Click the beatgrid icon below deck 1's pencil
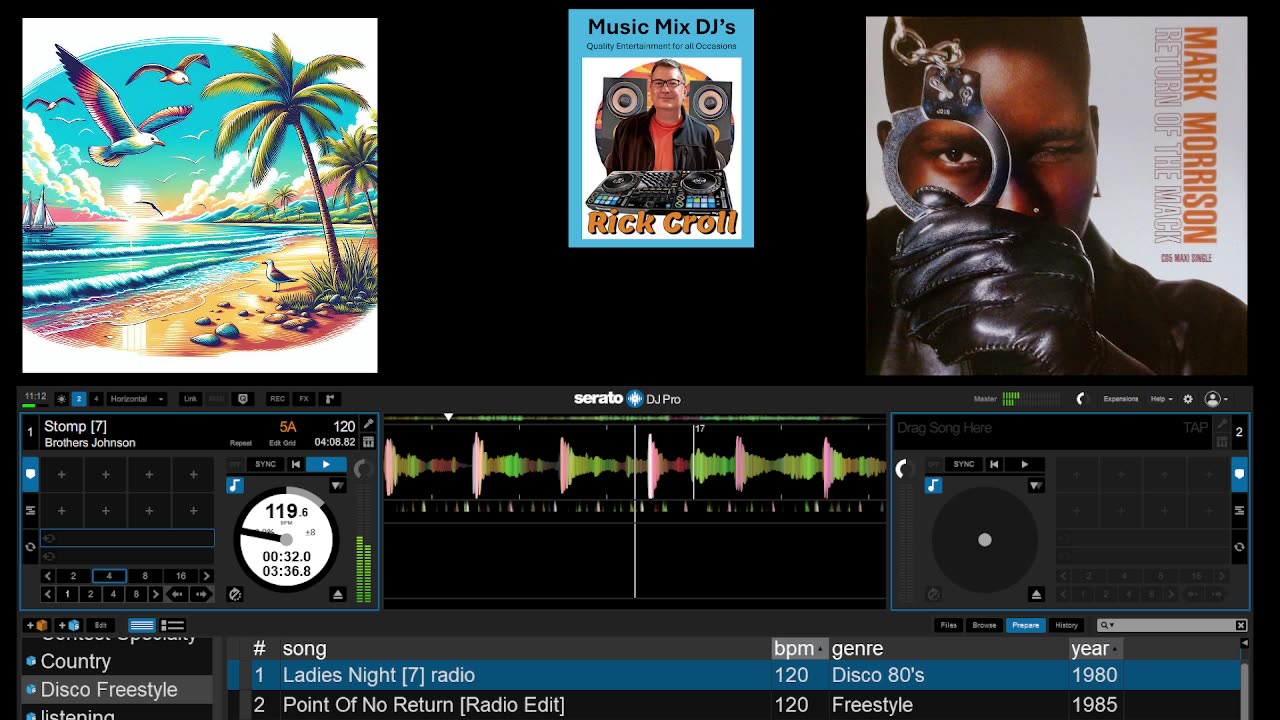Image resolution: width=1280 pixels, height=720 pixels. (x=368, y=442)
